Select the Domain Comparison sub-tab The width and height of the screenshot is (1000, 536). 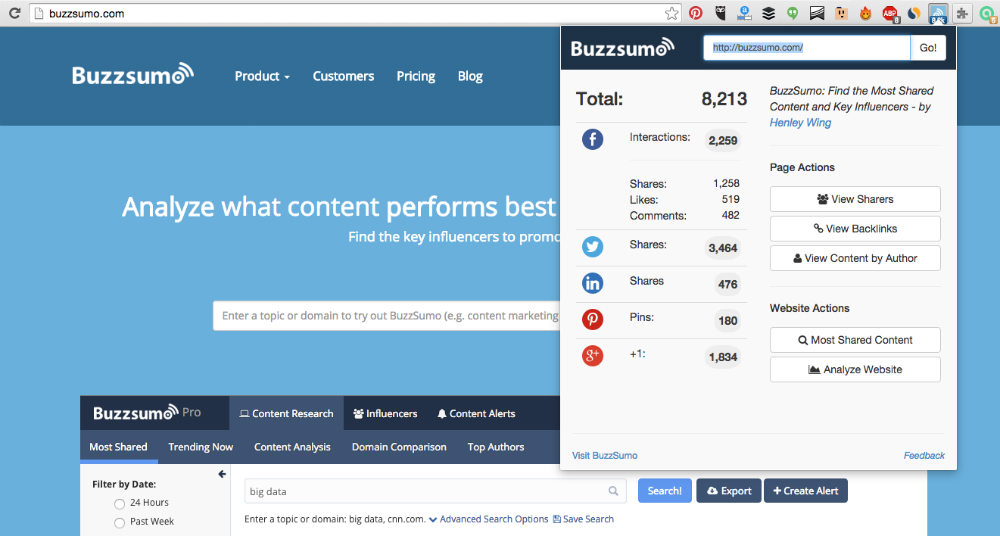click(399, 447)
